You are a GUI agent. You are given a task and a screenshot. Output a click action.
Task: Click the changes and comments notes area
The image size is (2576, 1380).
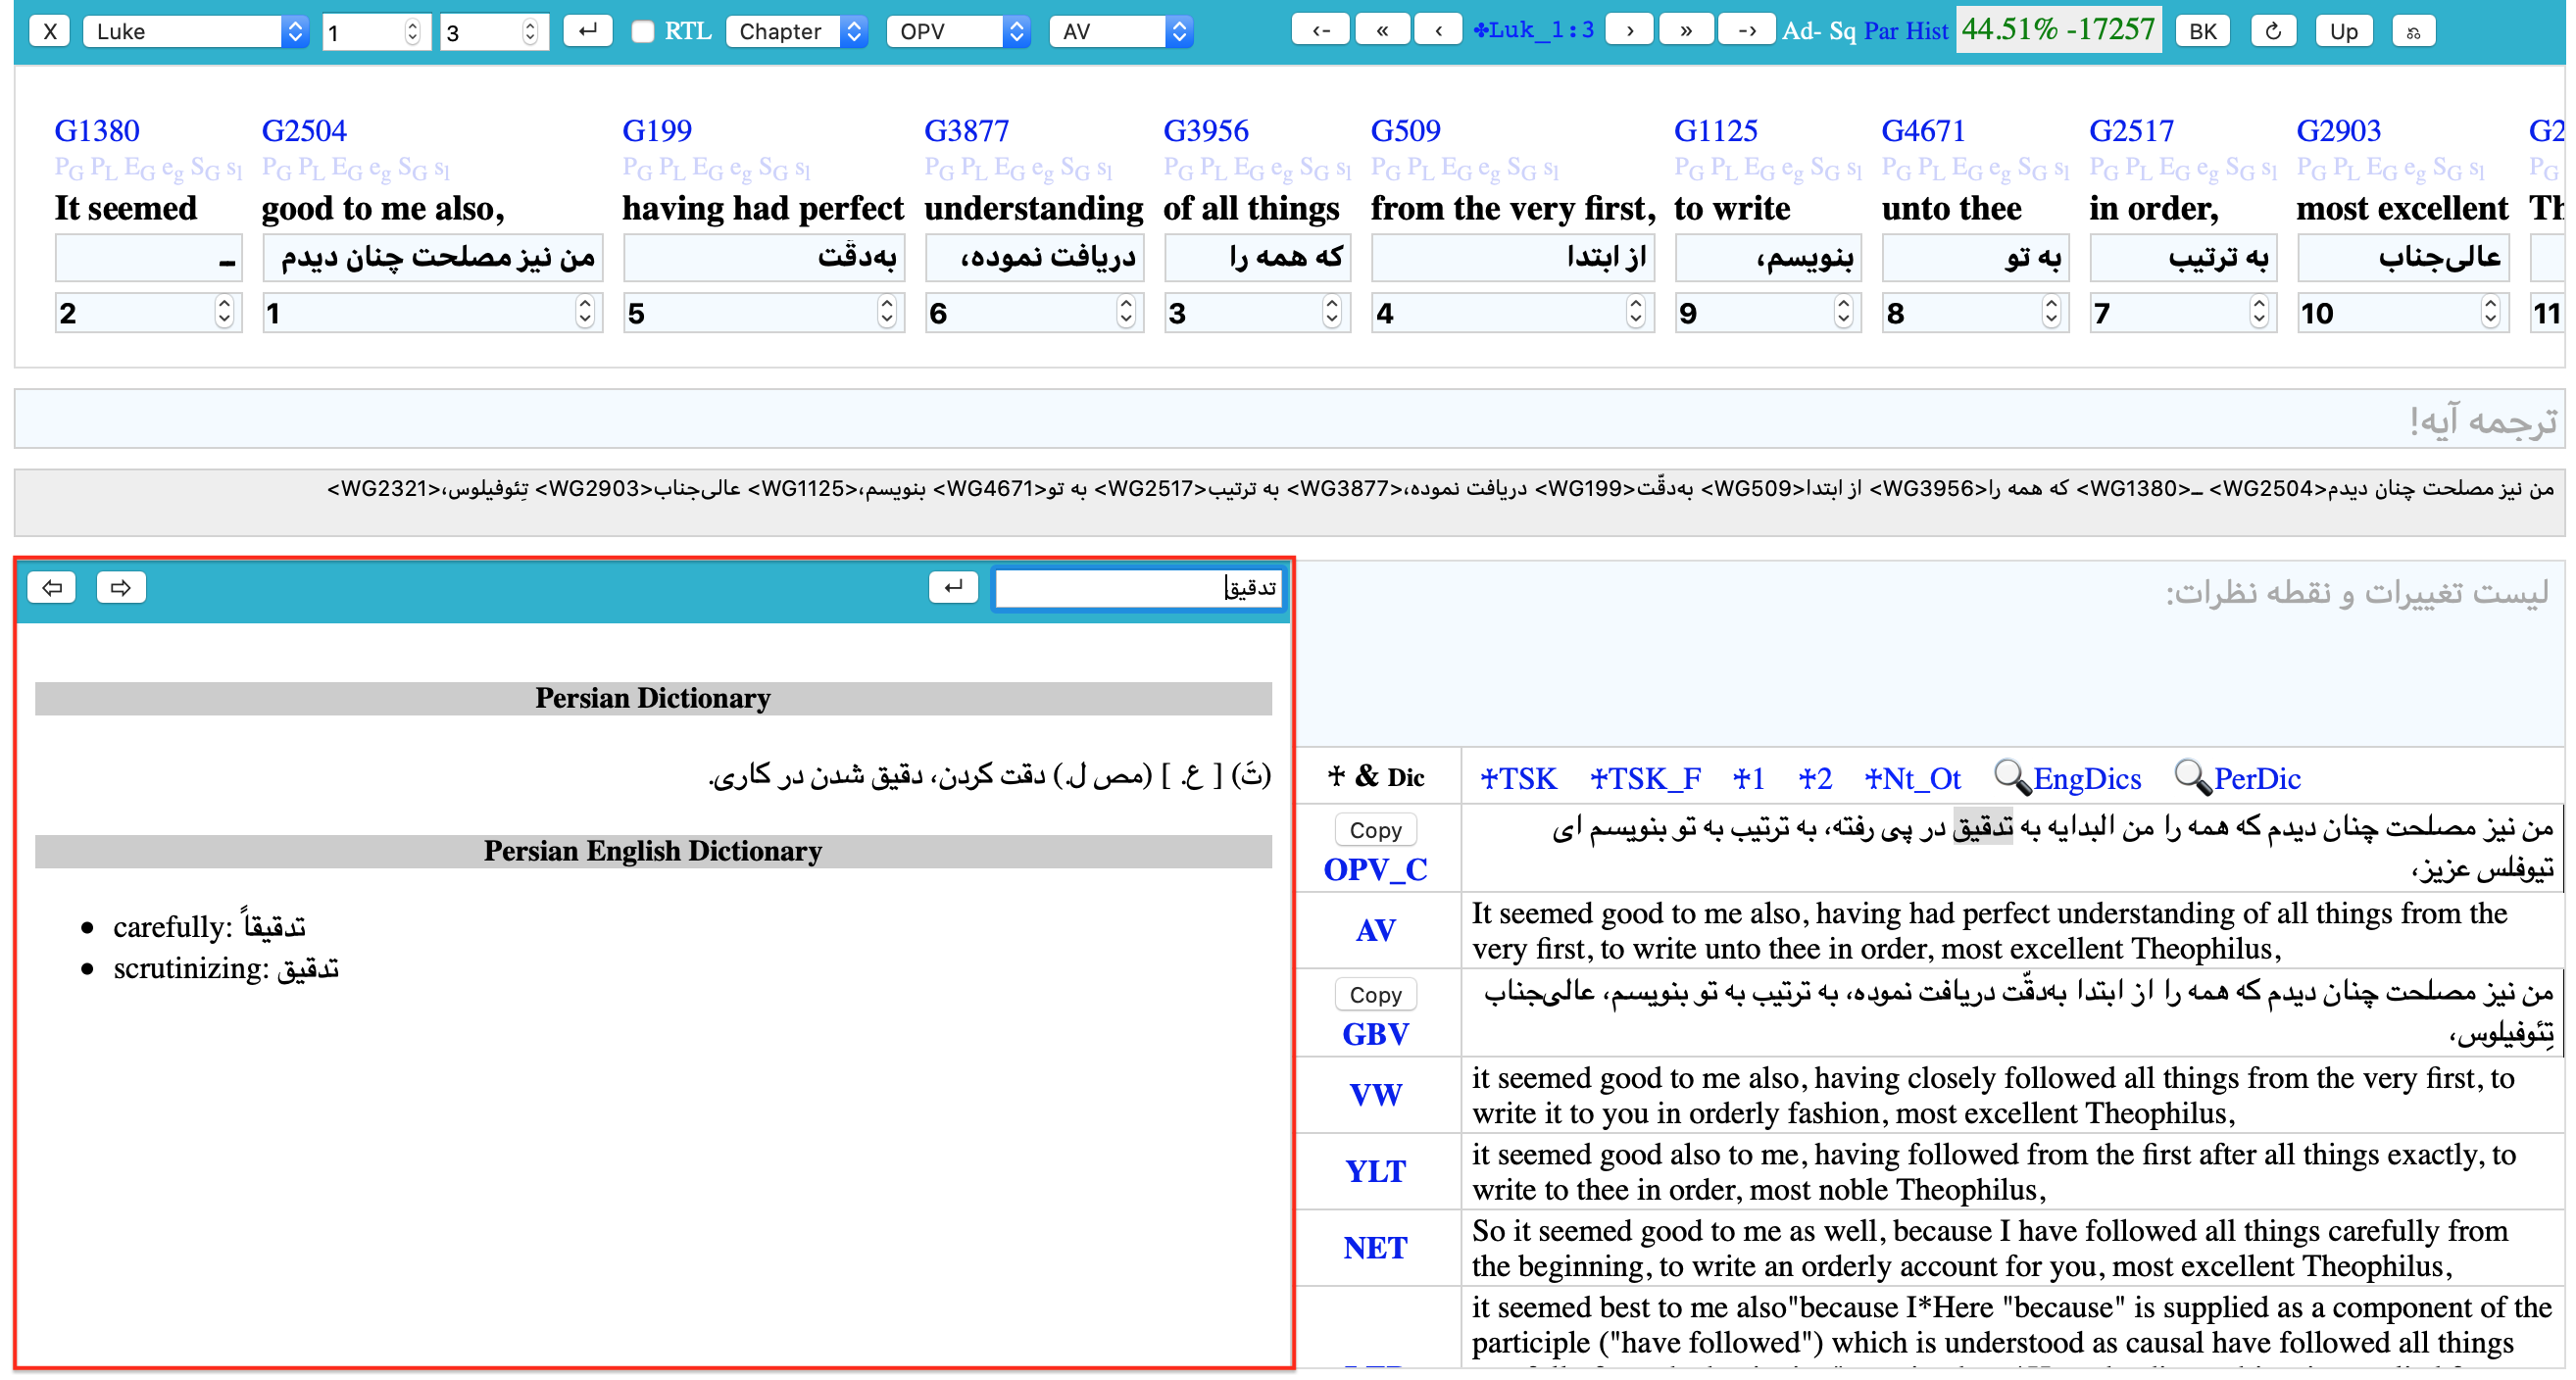click(x=1932, y=653)
